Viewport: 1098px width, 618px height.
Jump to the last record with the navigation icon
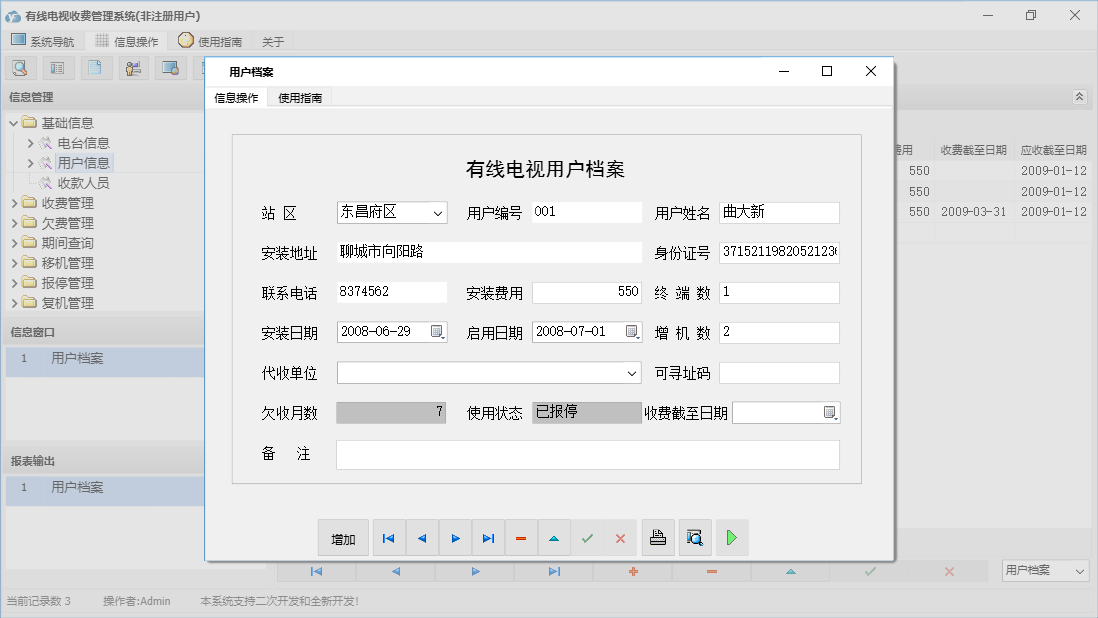pyautogui.click(x=488, y=538)
